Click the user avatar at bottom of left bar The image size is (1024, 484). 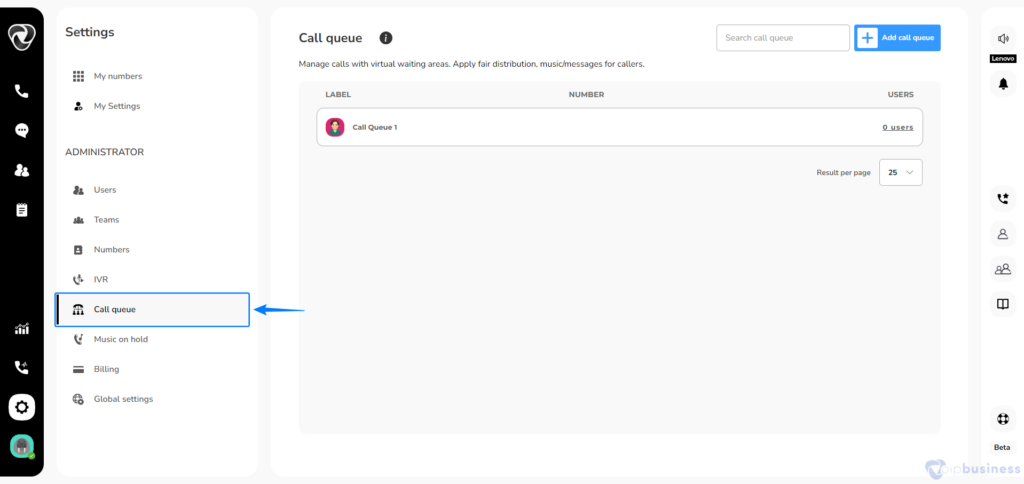click(22, 447)
